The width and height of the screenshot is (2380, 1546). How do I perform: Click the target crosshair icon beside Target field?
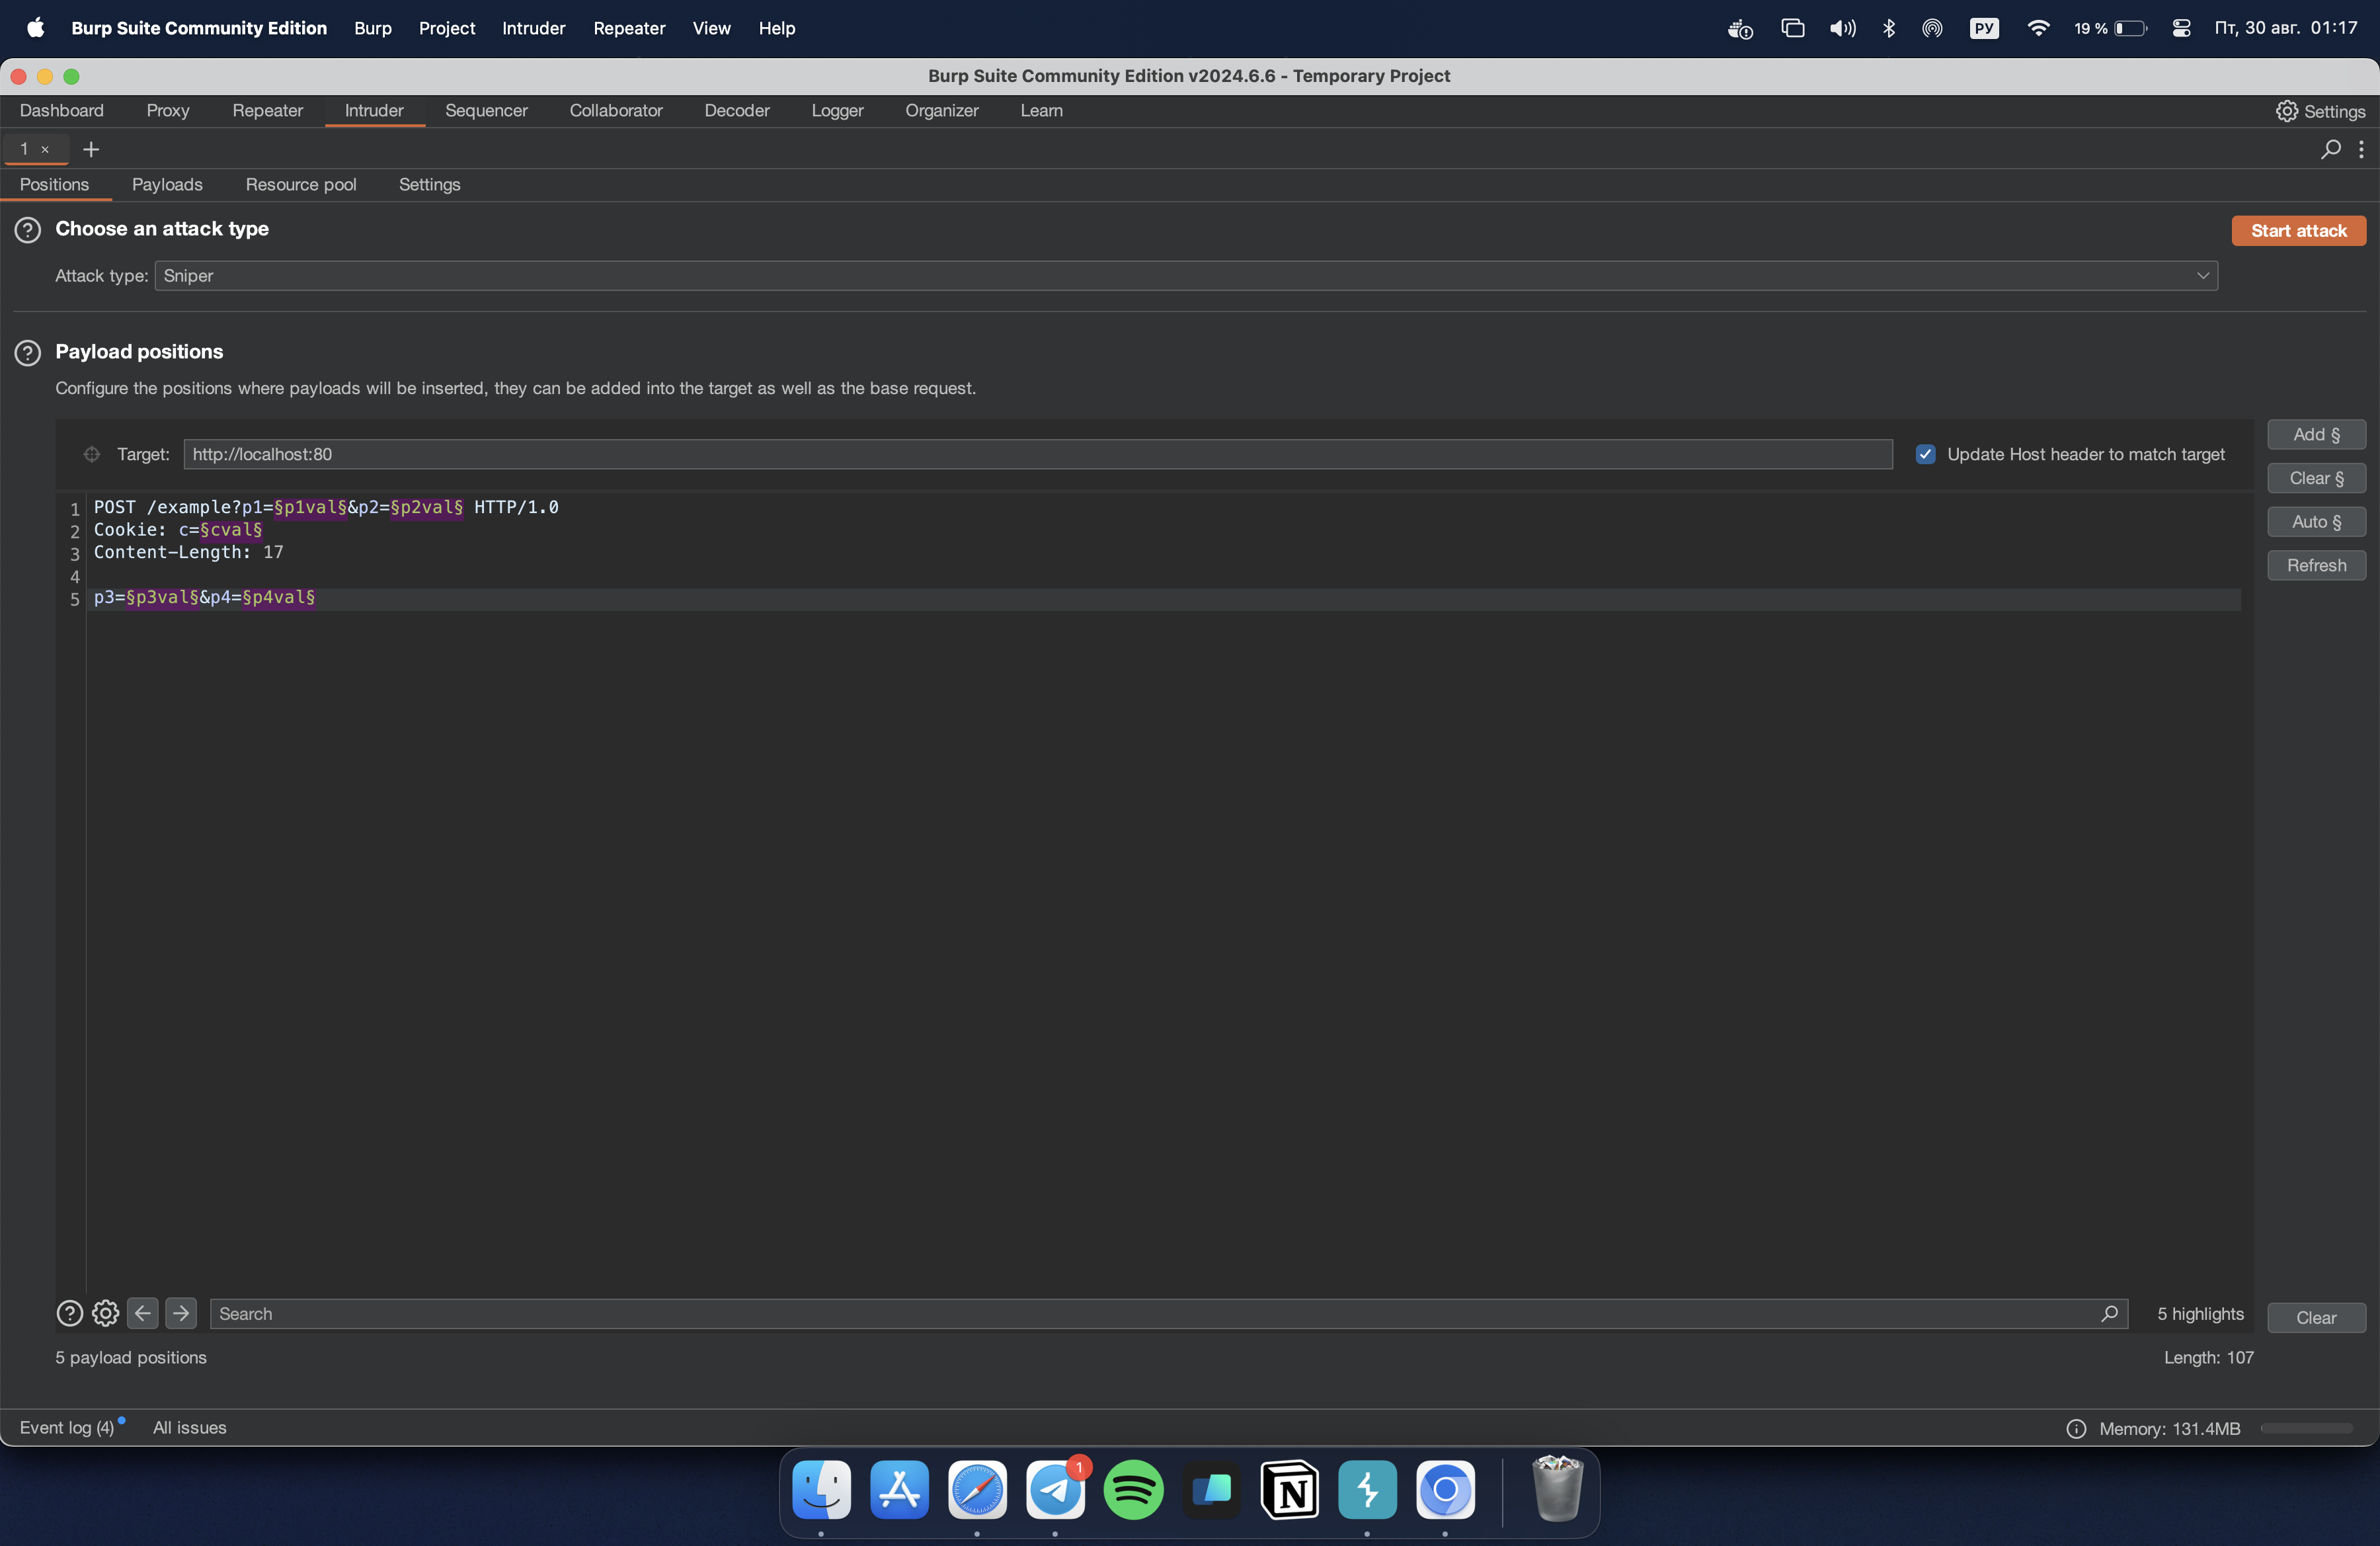(91, 454)
